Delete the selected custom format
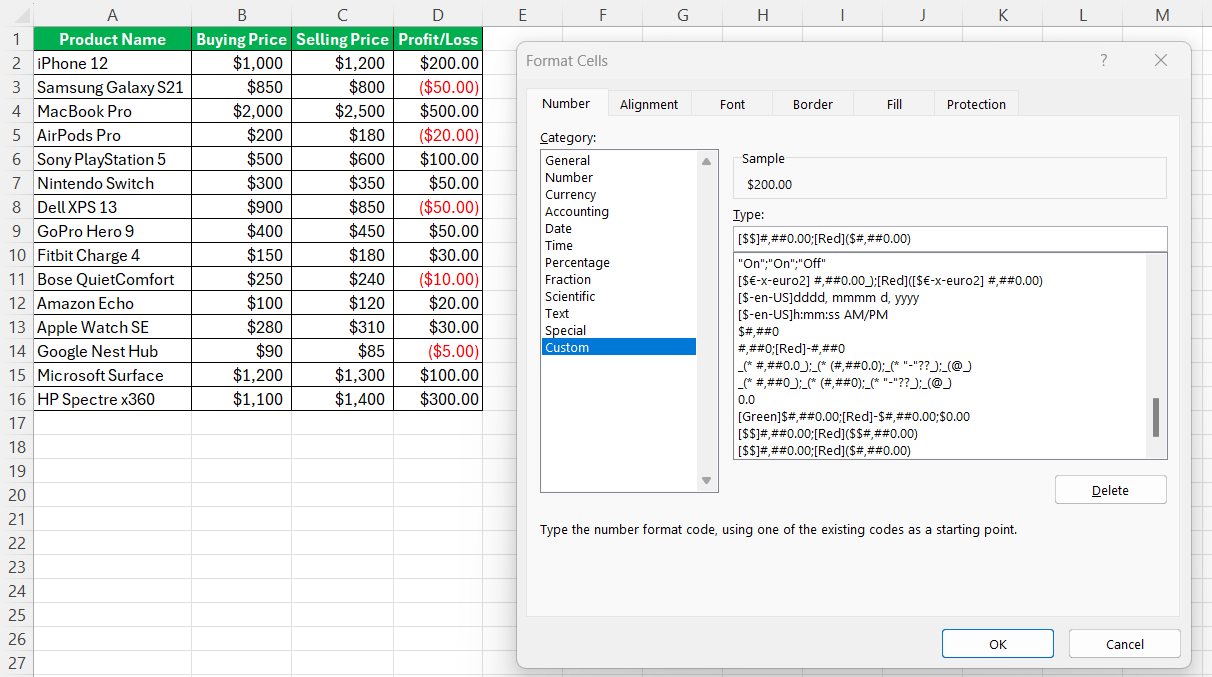The height and width of the screenshot is (677, 1212). [1110, 490]
